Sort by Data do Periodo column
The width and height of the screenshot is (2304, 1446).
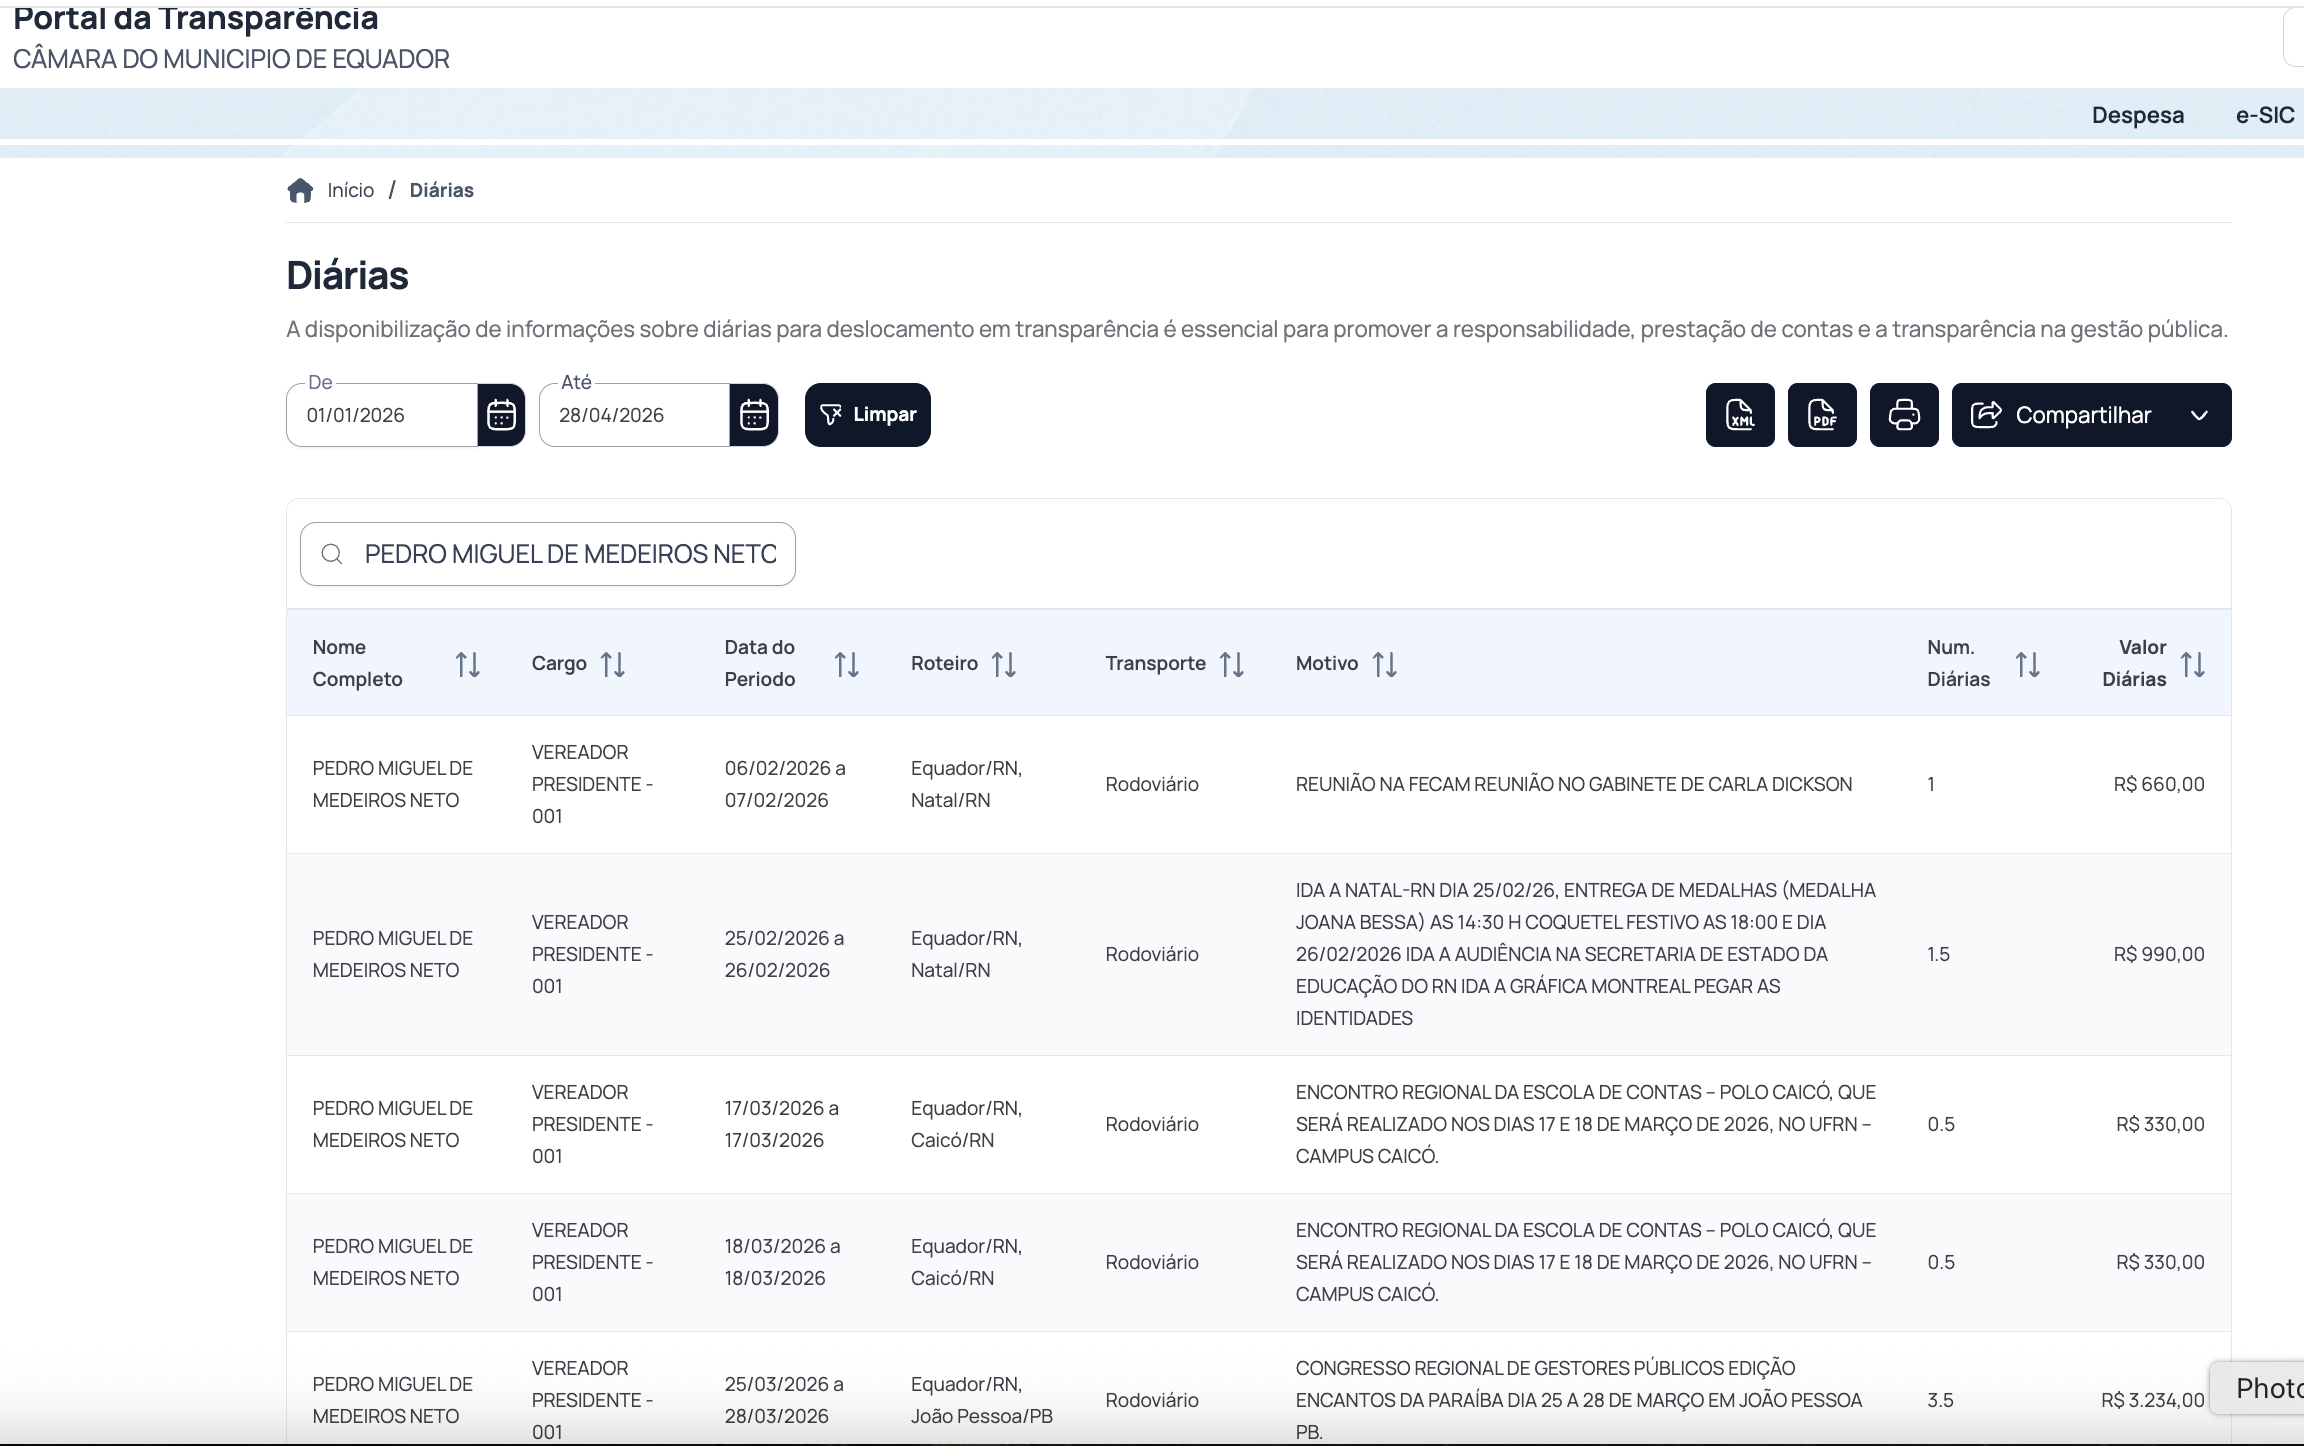[847, 664]
